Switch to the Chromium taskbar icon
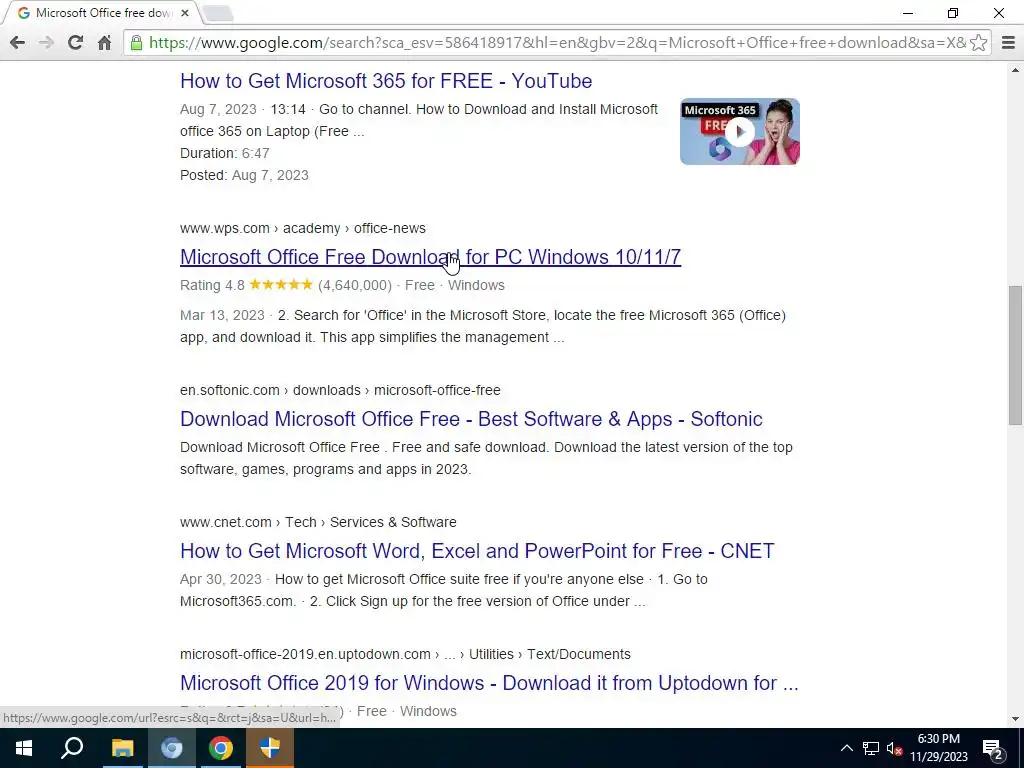1024x768 pixels. point(171,748)
